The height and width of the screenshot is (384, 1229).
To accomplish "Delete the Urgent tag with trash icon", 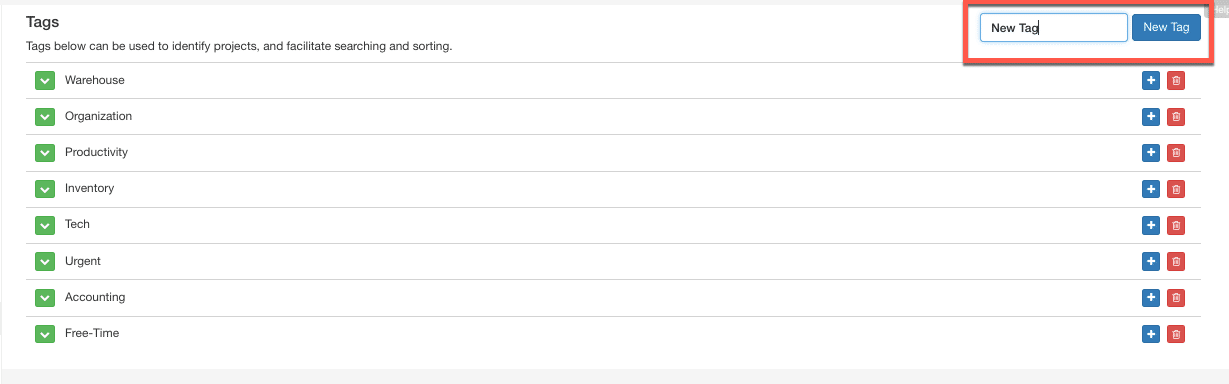I will click(x=1176, y=262).
